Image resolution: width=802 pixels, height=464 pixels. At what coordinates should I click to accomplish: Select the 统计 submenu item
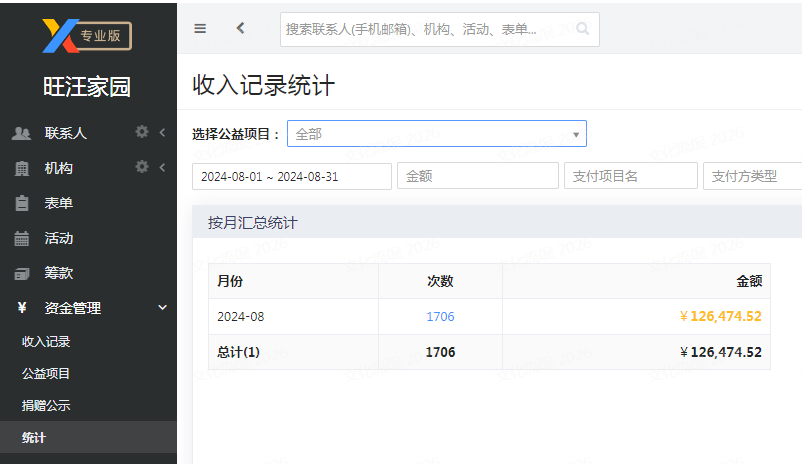tap(88, 437)
